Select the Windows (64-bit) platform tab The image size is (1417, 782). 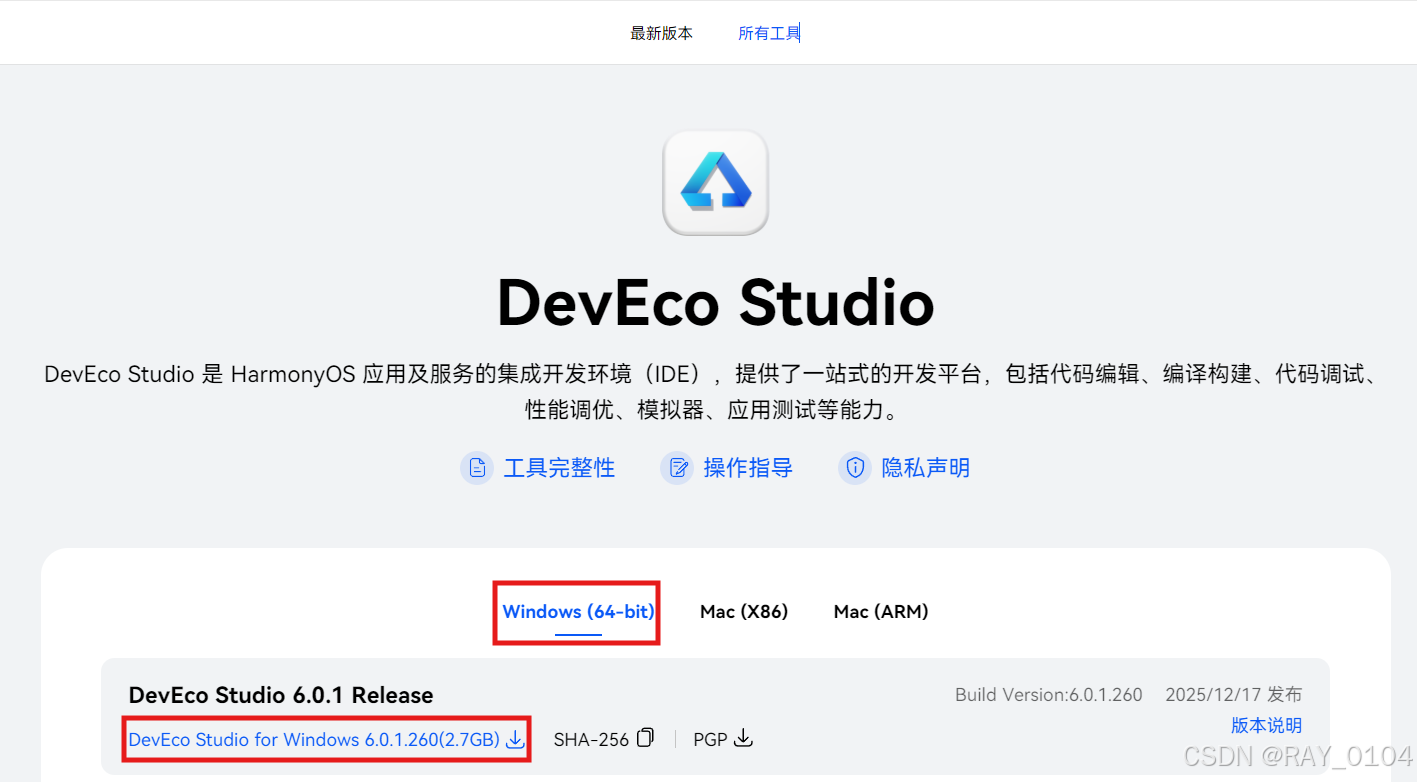pyautogui.click(x=578, y=611)
